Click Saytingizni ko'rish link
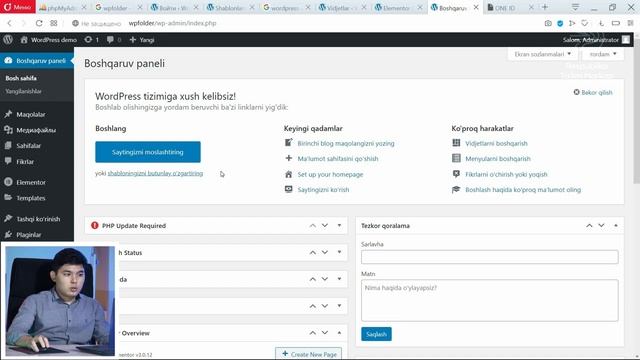The width and height of the screenshot is (640, 360). click(x=323, y=190)
